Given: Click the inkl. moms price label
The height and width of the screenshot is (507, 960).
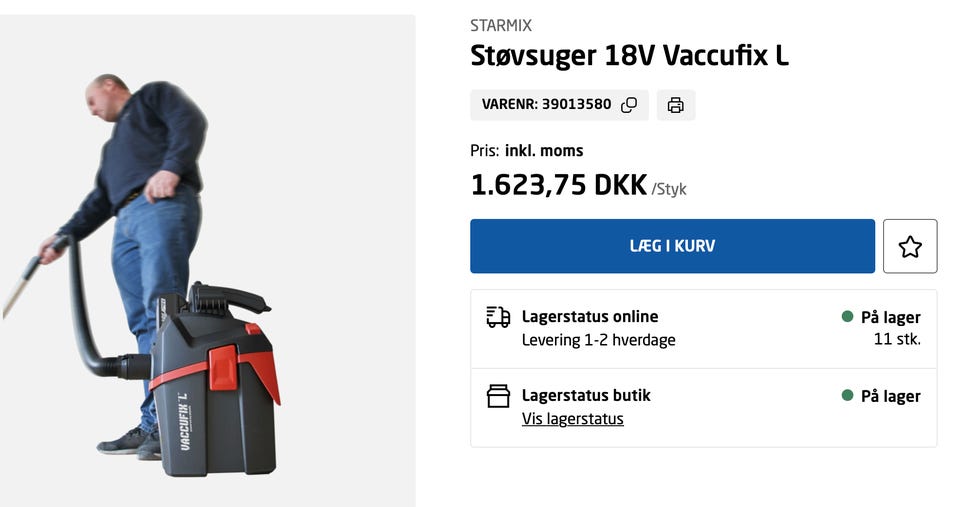Looking at the screenshot, I should [x=544, y=151].
